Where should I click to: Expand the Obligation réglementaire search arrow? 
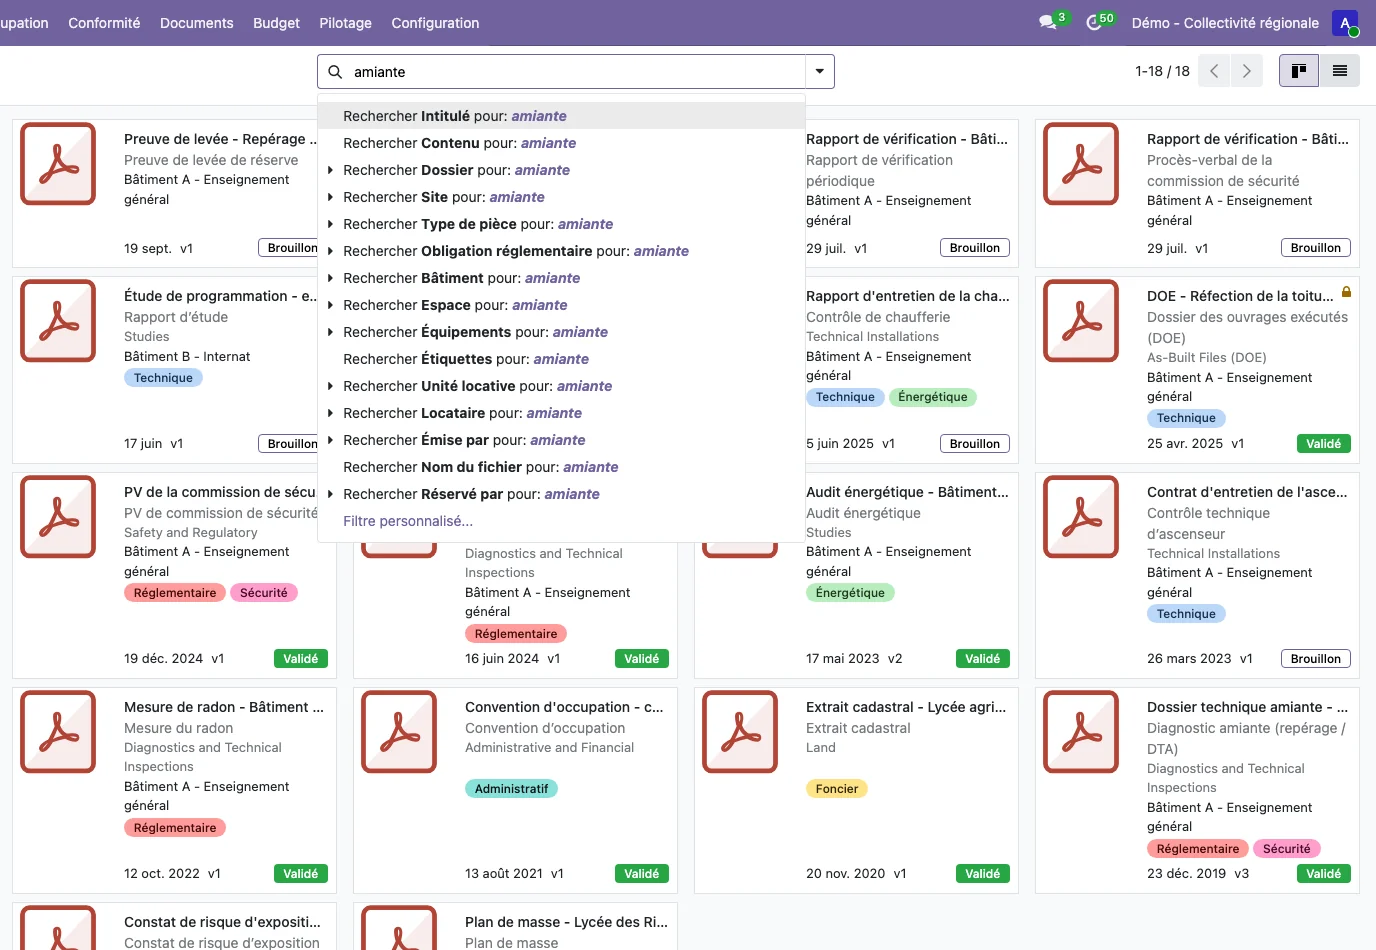coord(330,251)
